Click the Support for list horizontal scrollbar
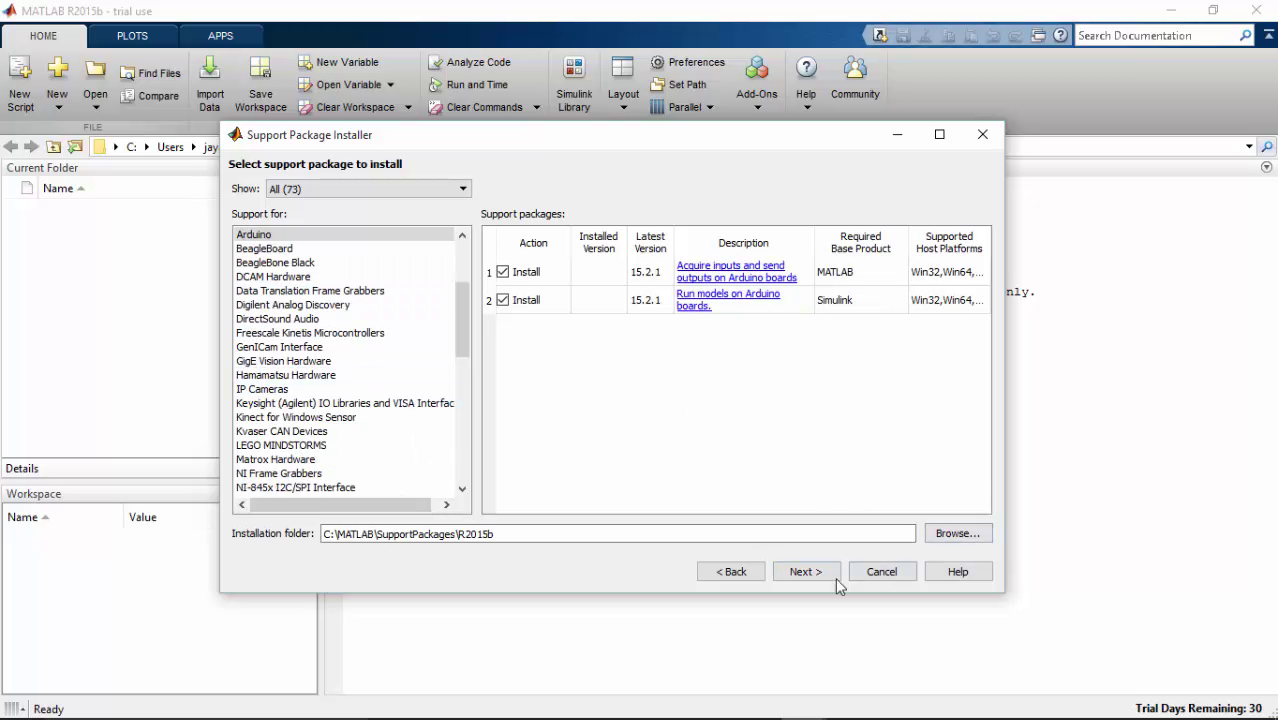The width and height of the screenshot is (1278, 720). click(x=340, y=505)
